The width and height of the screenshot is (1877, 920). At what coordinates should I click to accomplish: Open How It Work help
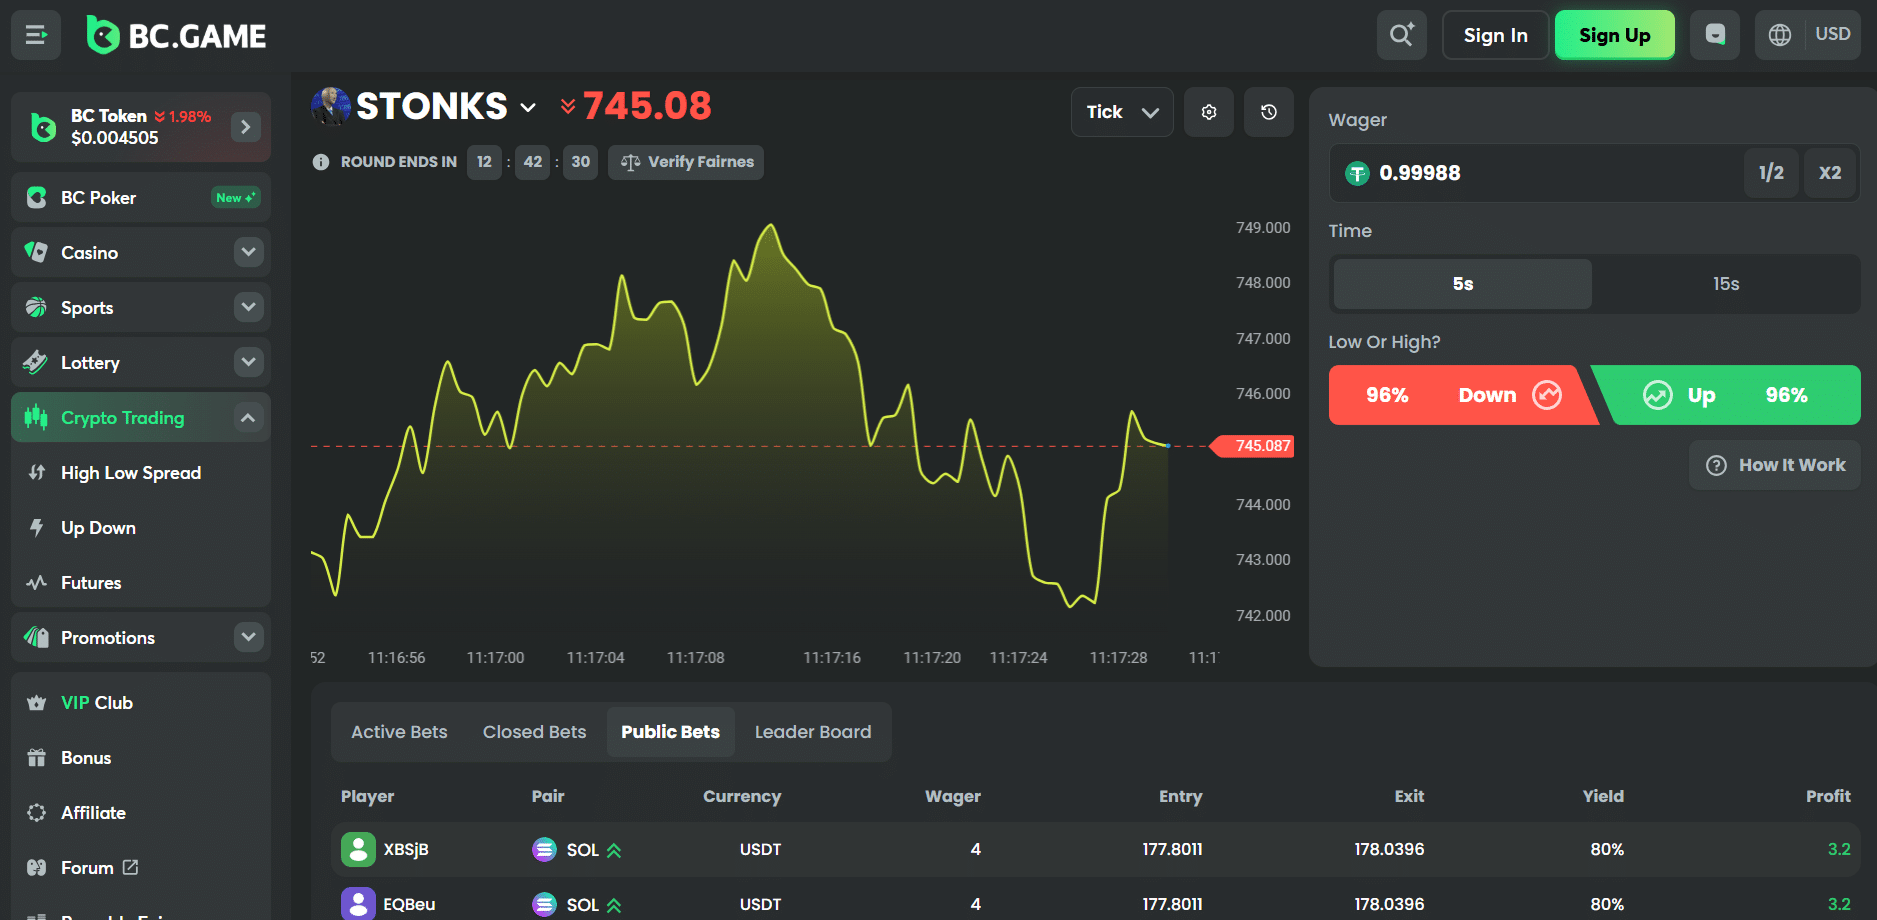coord(1775,465)
